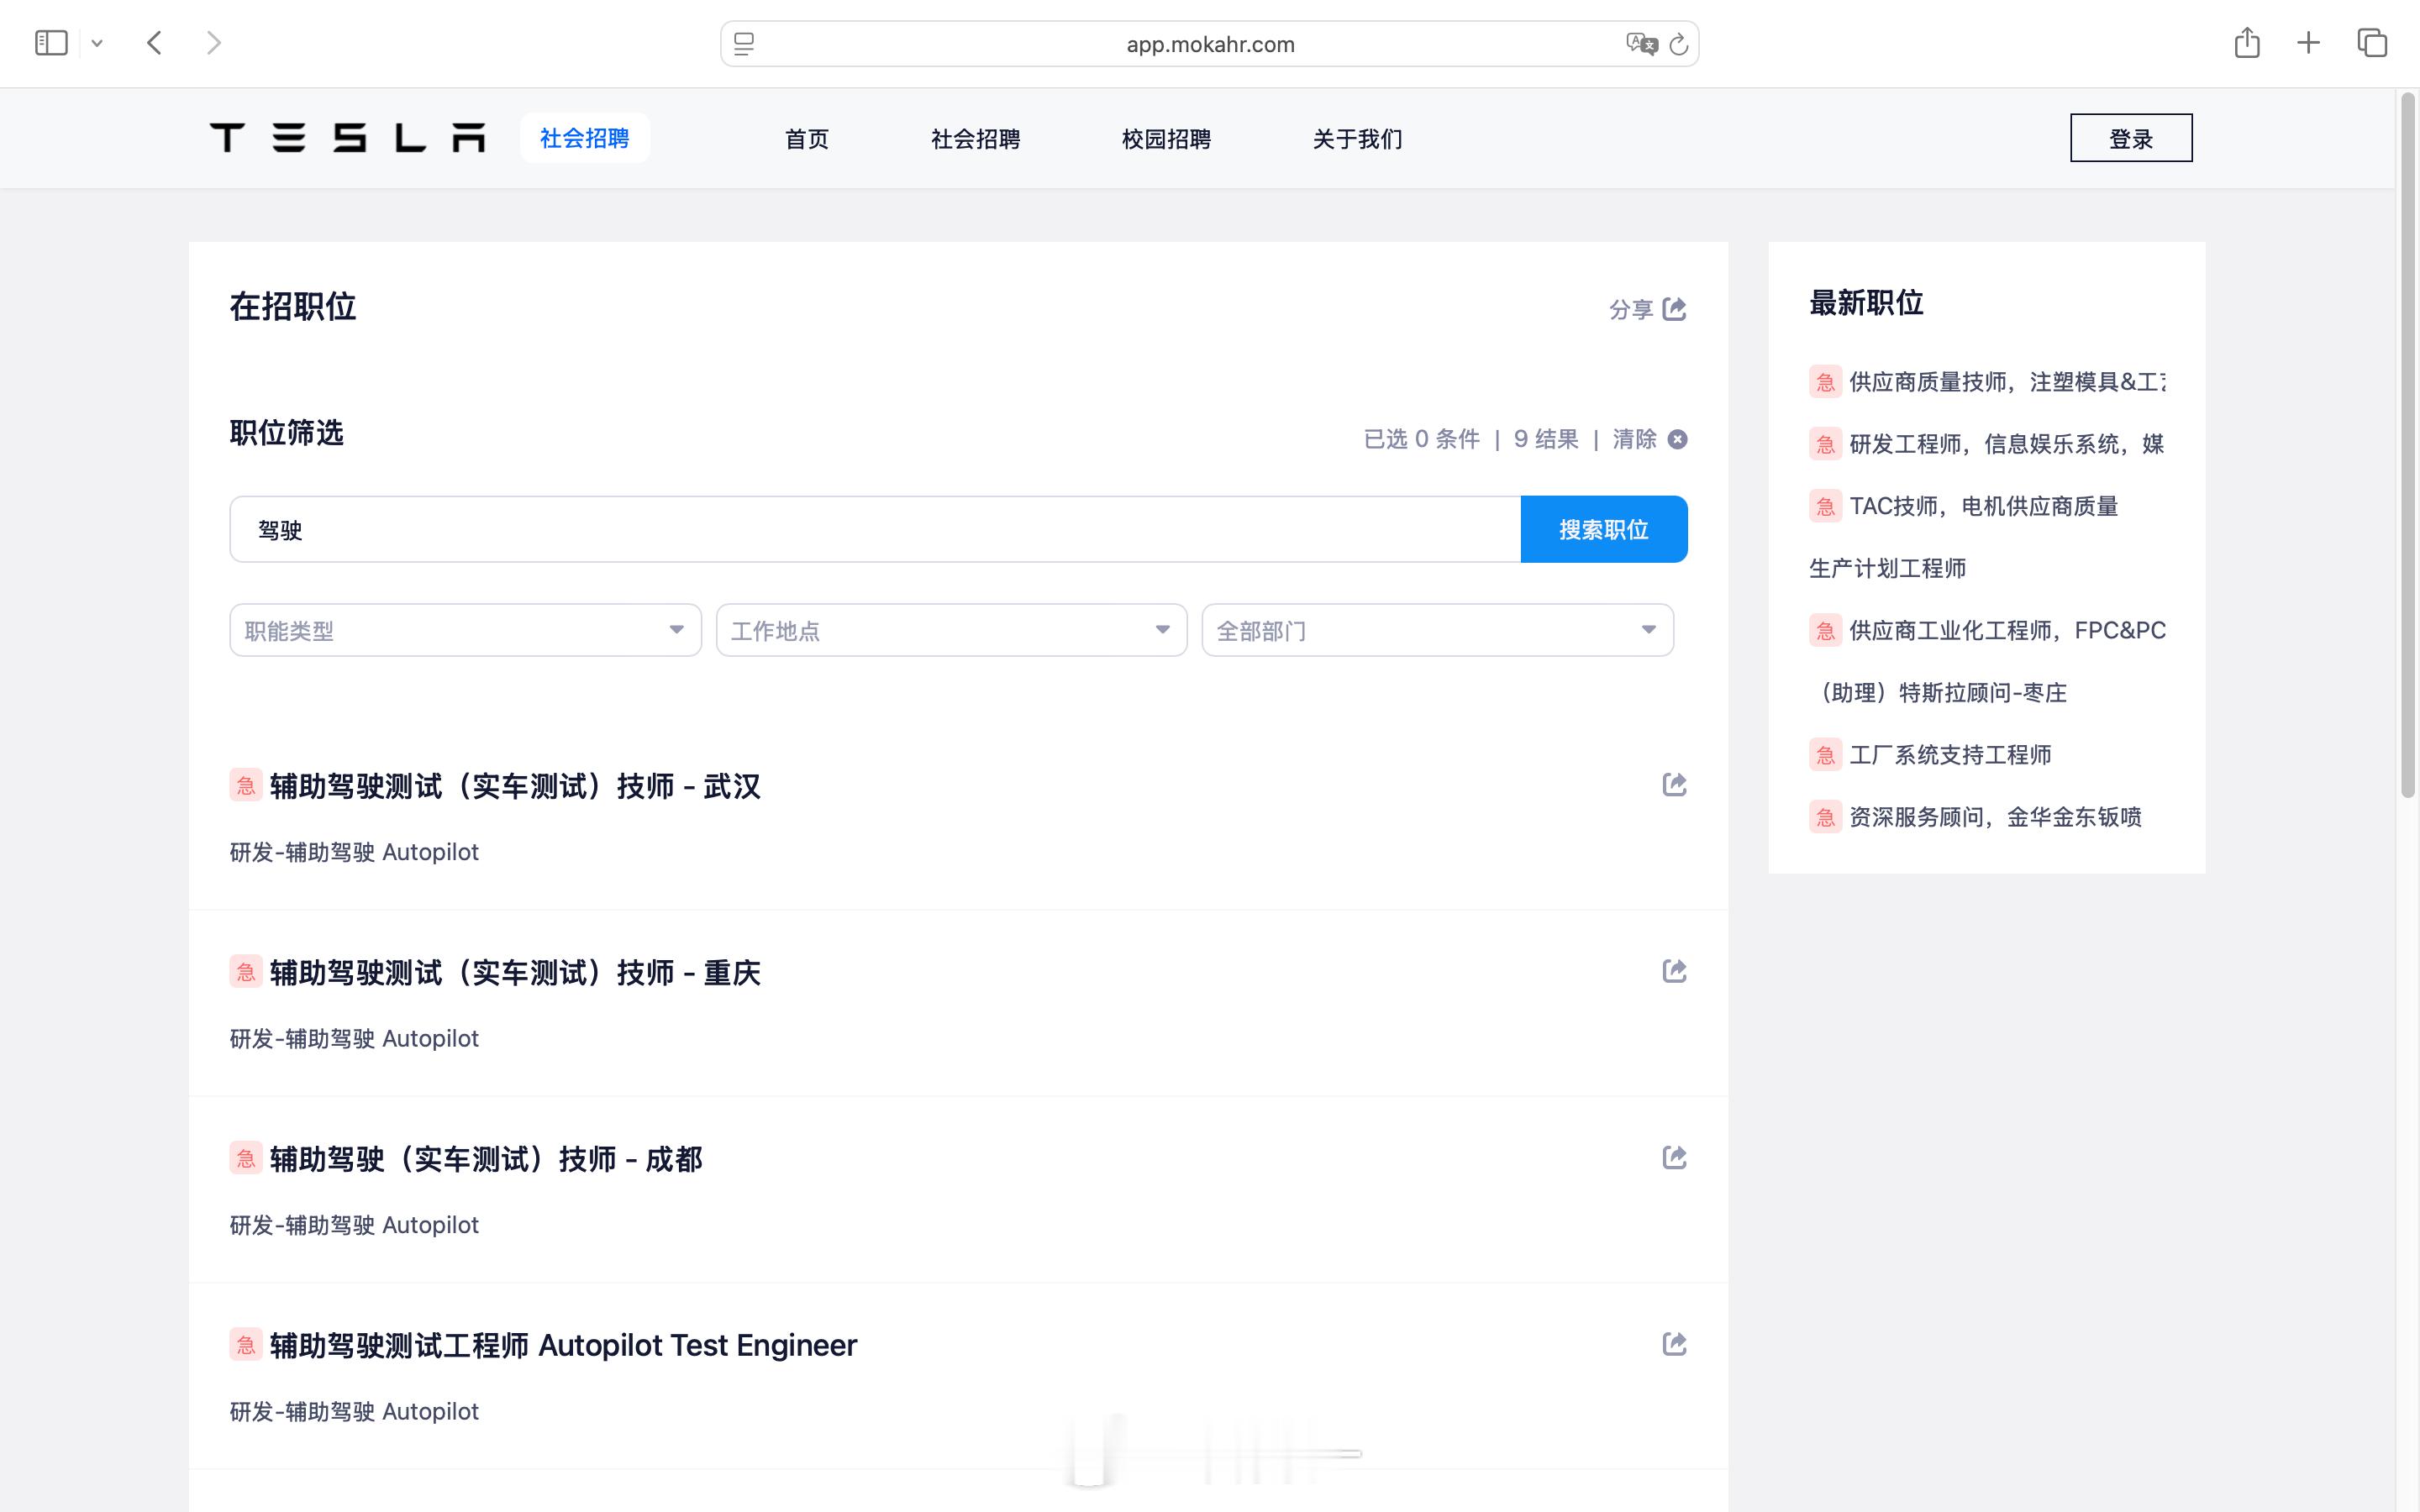Image resolution: width=2420 pixels, height=1512 pixels.
Task: Click 研发-辅助驾驶 Autopilot under the 武汉 job
Action: pyautogui.click(x=354, y=852)
